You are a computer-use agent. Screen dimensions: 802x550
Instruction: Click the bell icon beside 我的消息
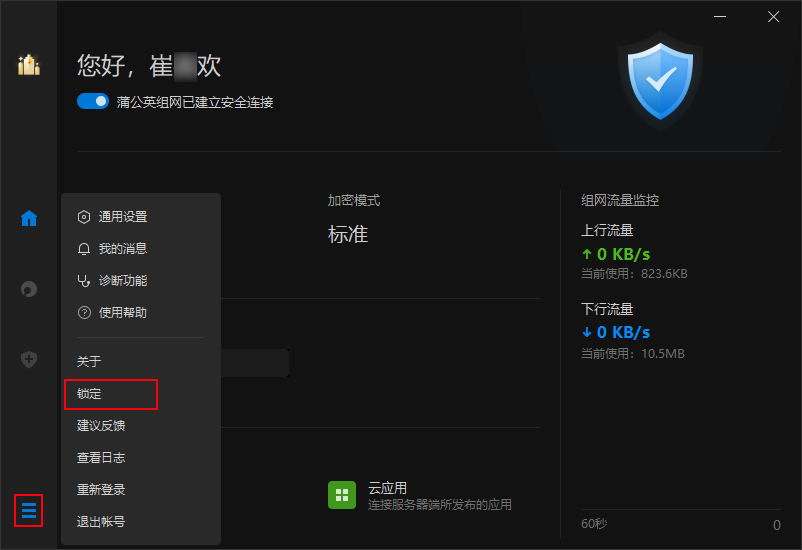click(x=84, y=249)
